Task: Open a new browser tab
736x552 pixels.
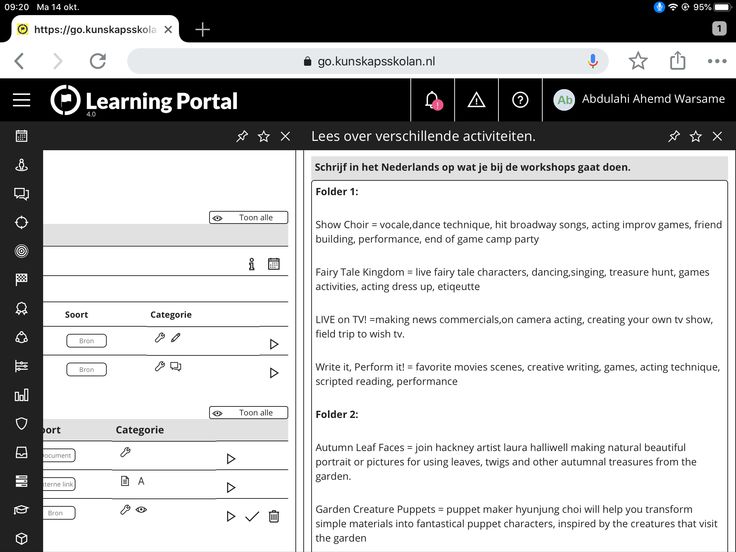Action: pos(202,30)
